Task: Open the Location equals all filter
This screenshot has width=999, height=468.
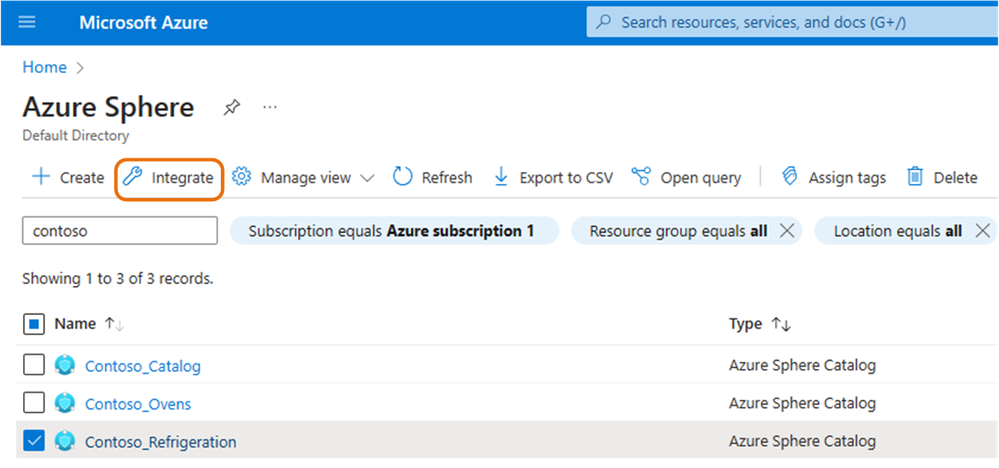Action: click(x=898, y=230)
